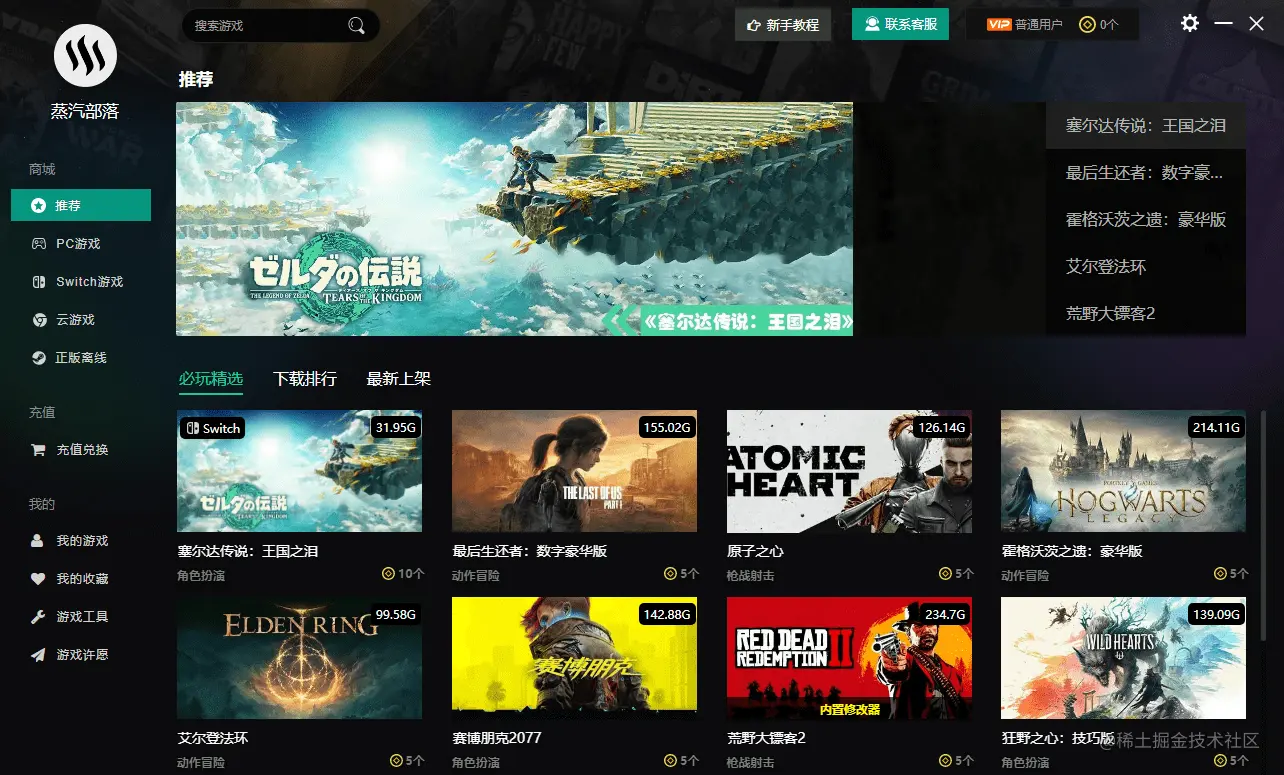
Task: Click the title 原子之心
Action: [755, 551]
